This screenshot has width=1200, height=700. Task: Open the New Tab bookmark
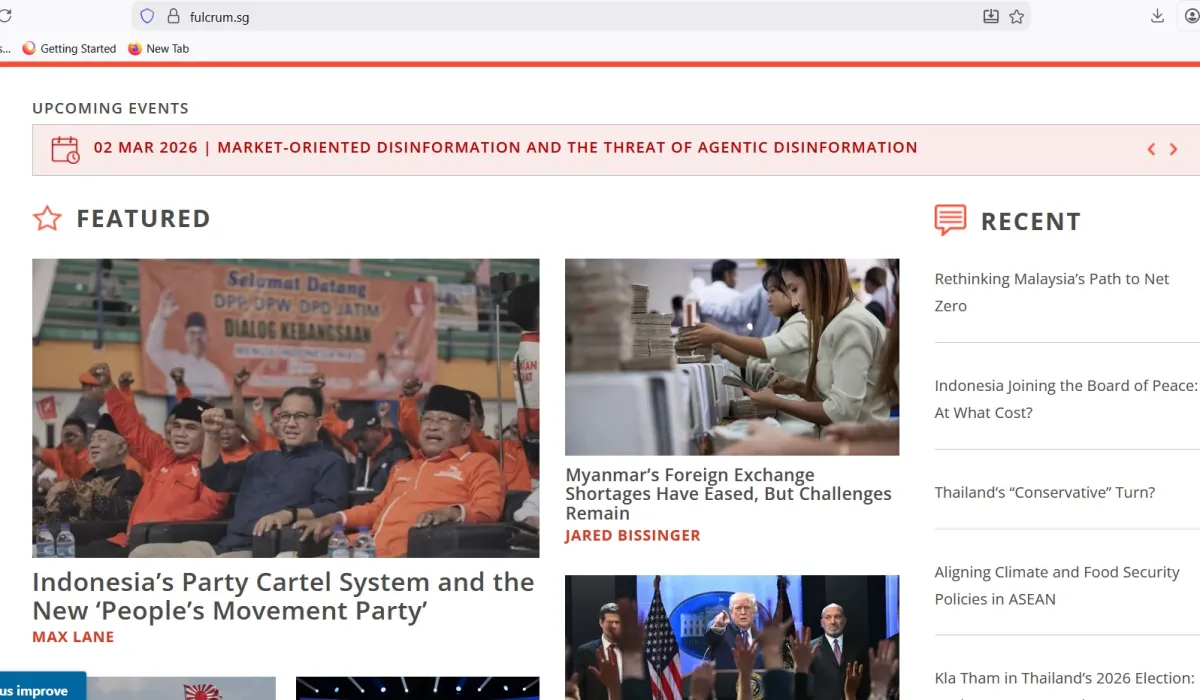(x=158, y=48)
